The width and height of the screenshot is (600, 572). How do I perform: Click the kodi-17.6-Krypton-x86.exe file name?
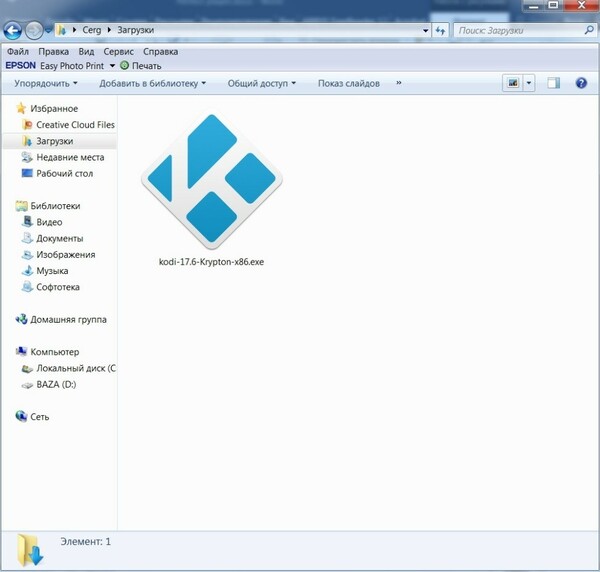[x=211, y=262]
